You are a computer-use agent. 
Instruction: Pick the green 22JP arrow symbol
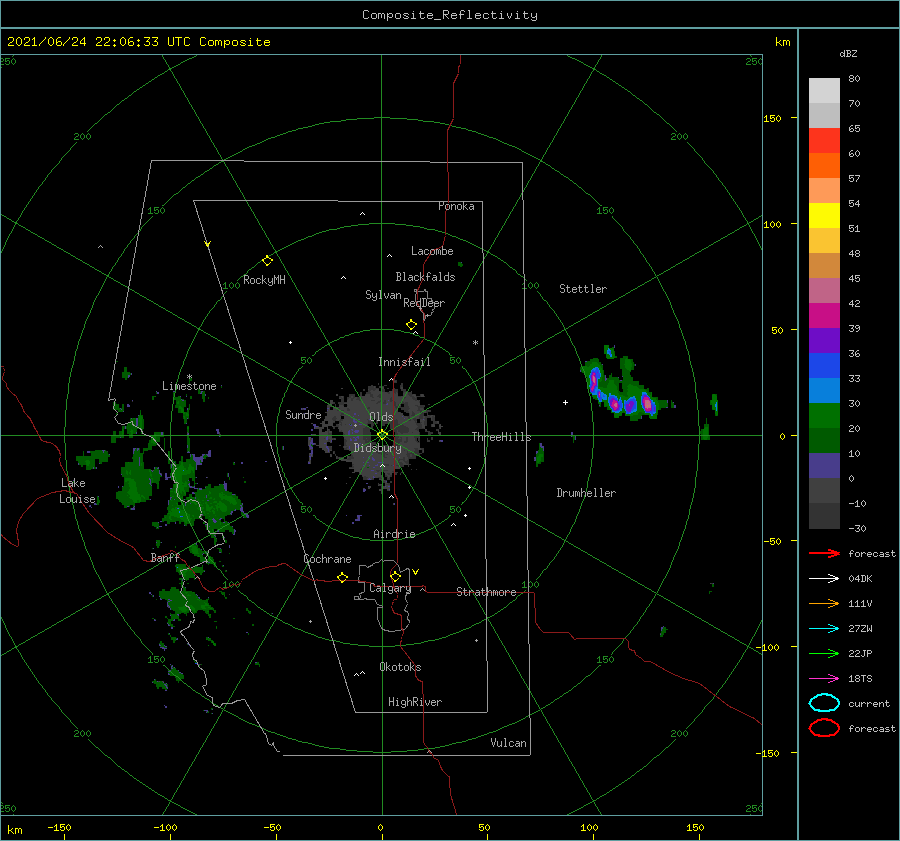point(824,653)
